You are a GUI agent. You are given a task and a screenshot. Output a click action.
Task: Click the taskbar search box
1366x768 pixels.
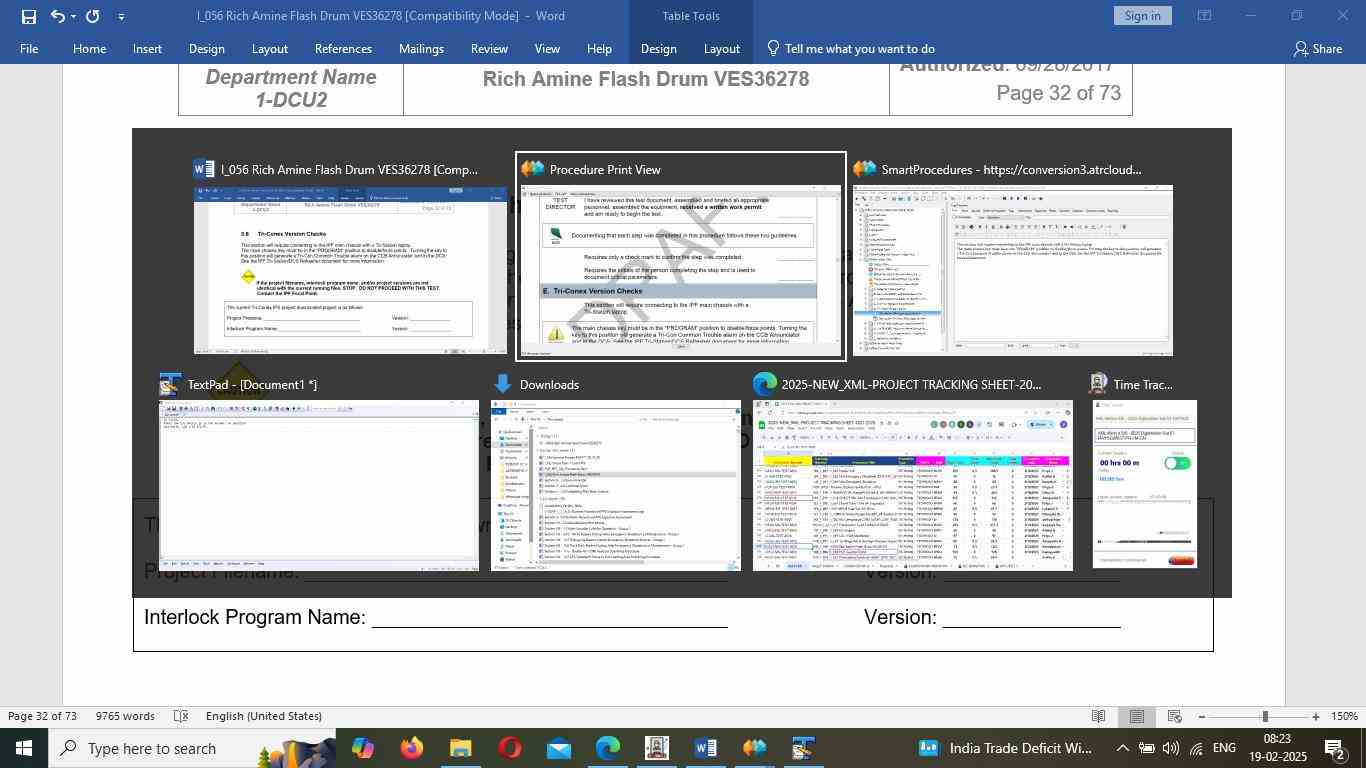[192, 748]
